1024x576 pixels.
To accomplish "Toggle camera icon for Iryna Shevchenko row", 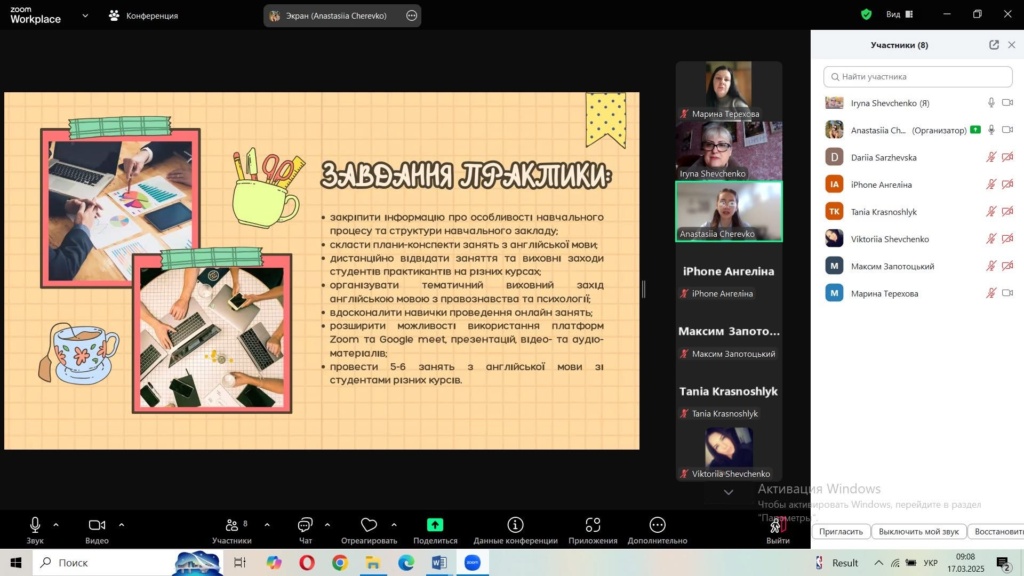I will [1008, 103].
